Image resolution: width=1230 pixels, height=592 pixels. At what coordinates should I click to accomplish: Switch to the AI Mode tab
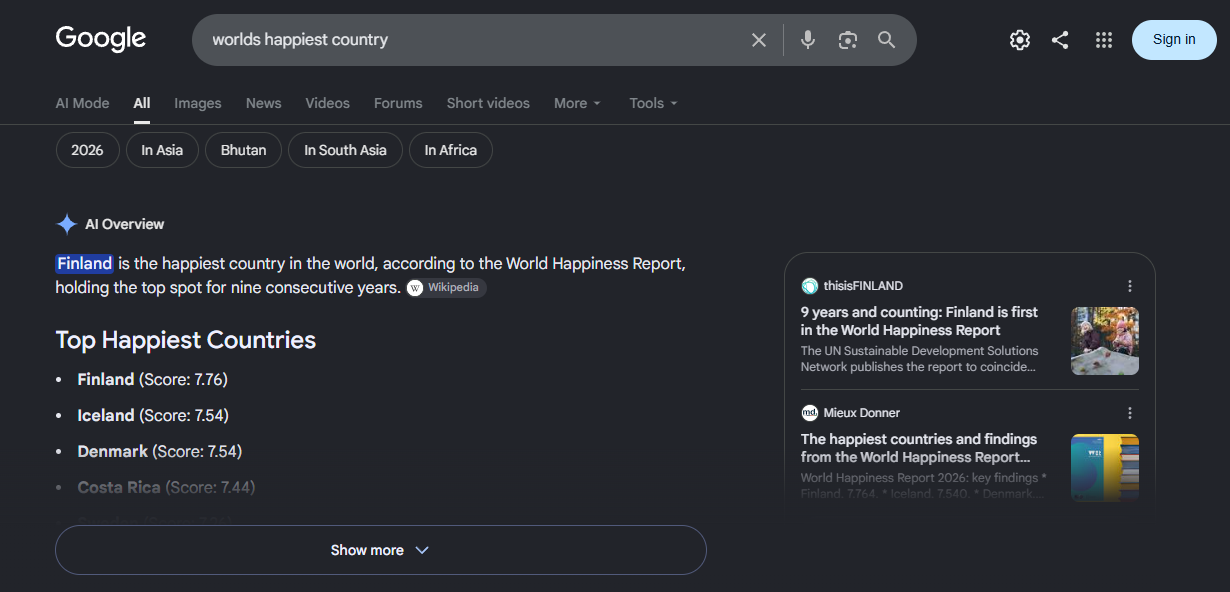tap(82, 103)
